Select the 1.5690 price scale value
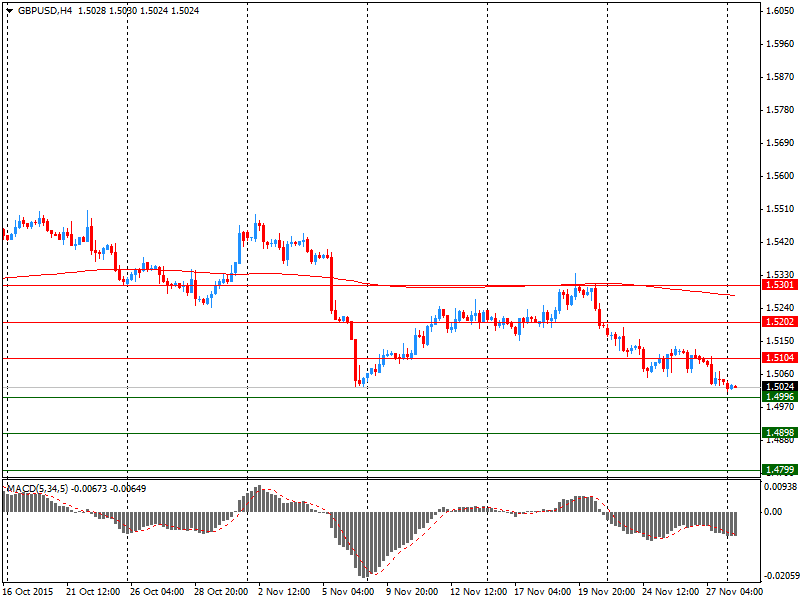Viewport: 800px width, 600px height. (780, 143)
